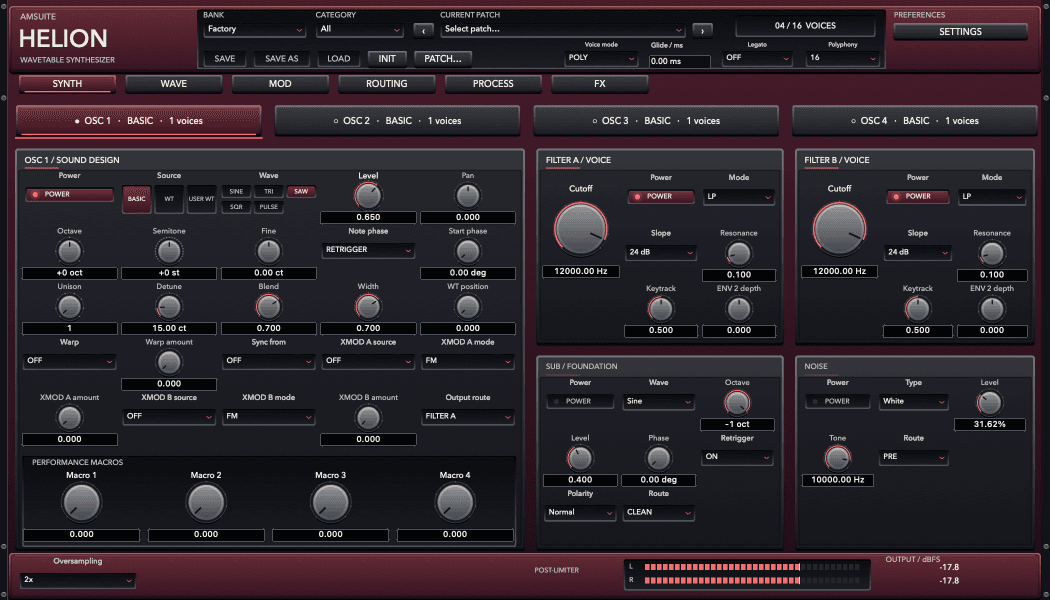Click the OSC 1 Level knob
Image resolution: width=1050 pixels, height=600 pixels.
pos(368,196)
